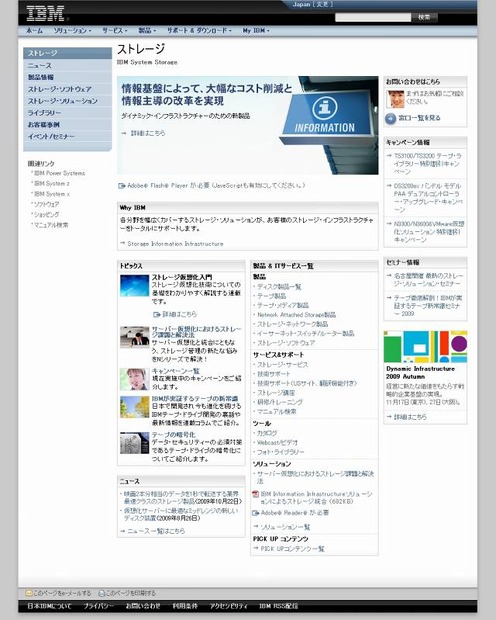Click the autumn trees tape topic thumbnail
The width and height of the screenshot is (496, 620).
(x=134, y=407)
